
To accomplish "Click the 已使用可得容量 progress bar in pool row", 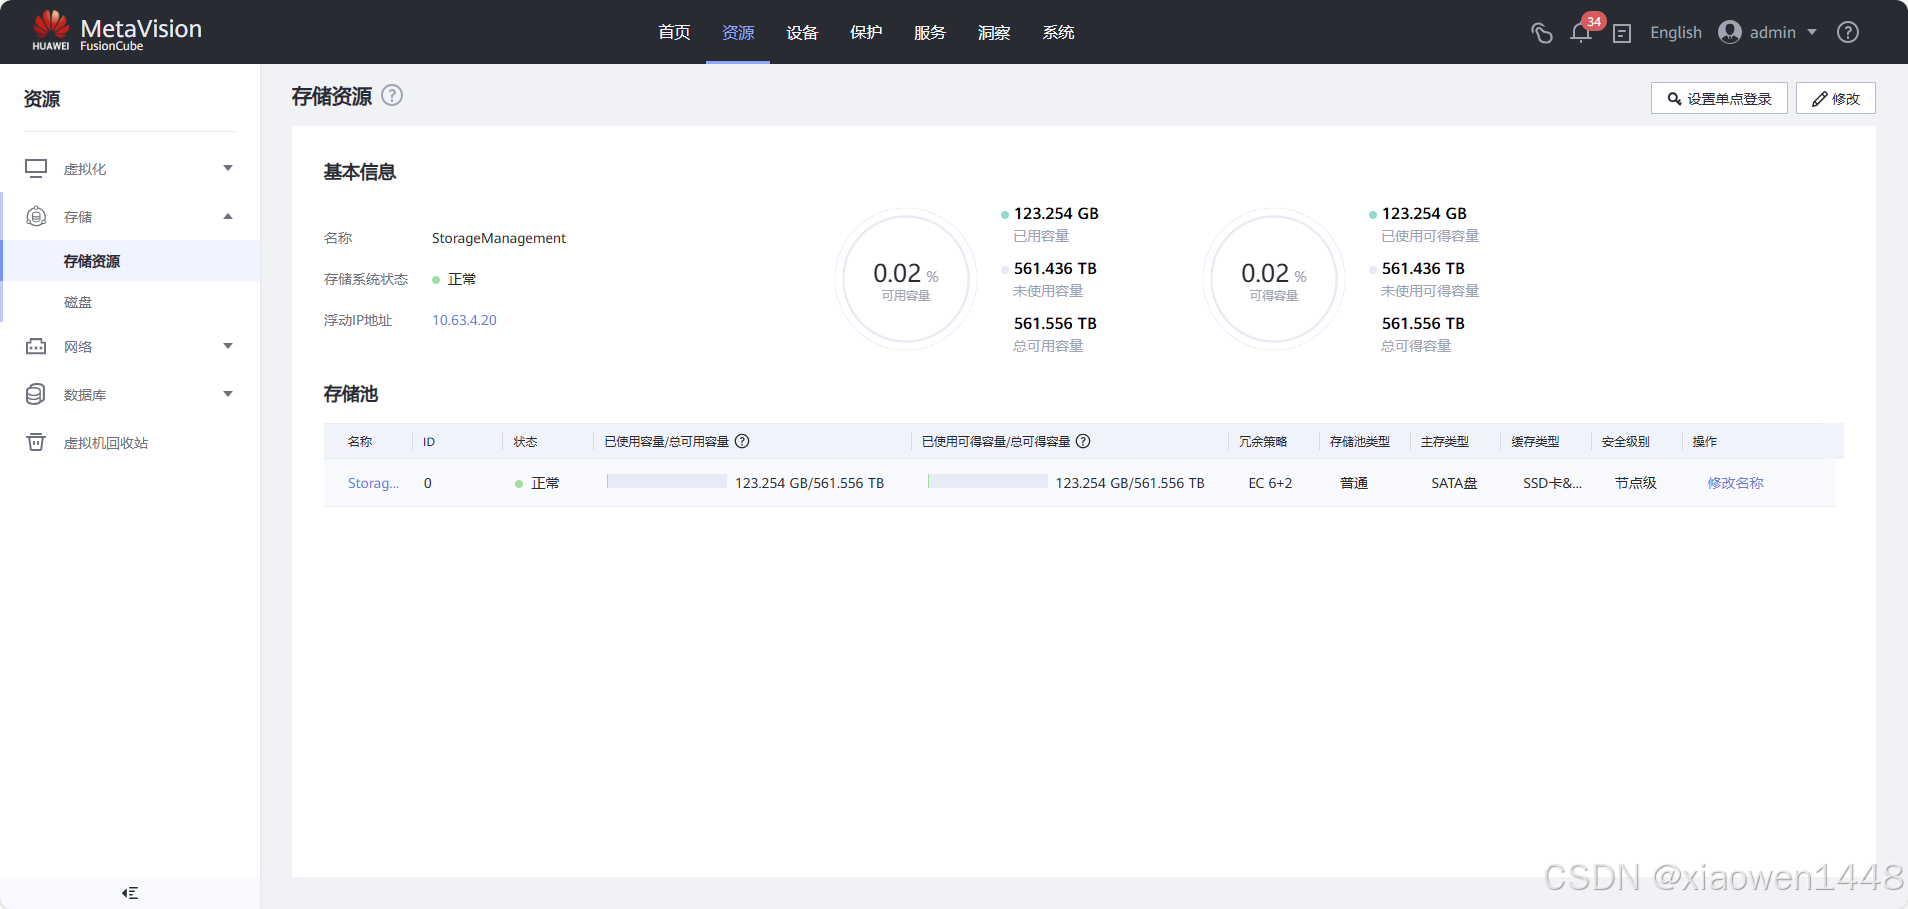I will coord(988,482).
